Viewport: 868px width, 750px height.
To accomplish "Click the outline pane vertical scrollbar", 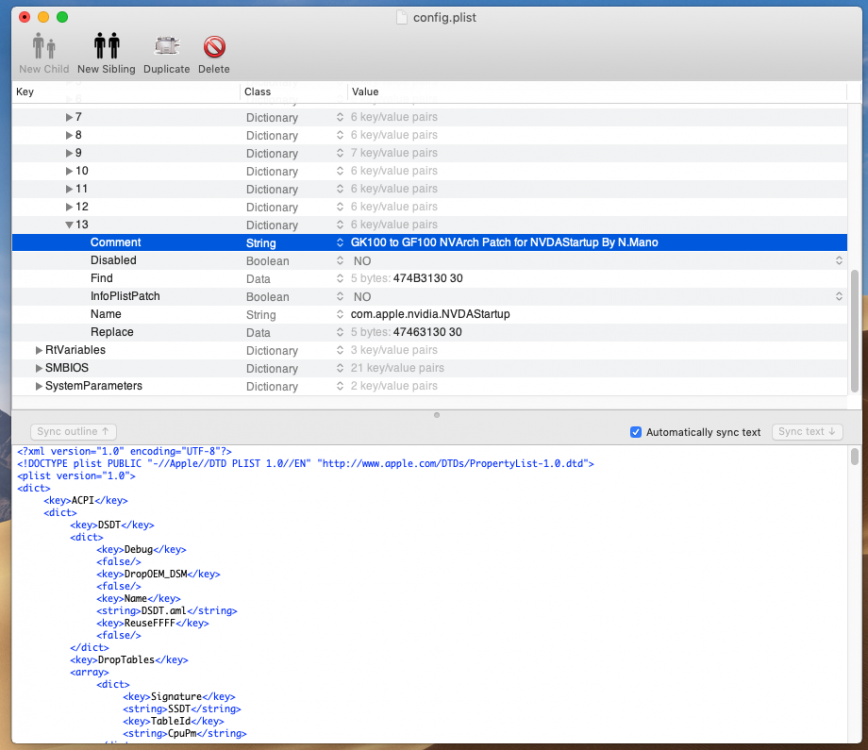I will coord(854,331).
